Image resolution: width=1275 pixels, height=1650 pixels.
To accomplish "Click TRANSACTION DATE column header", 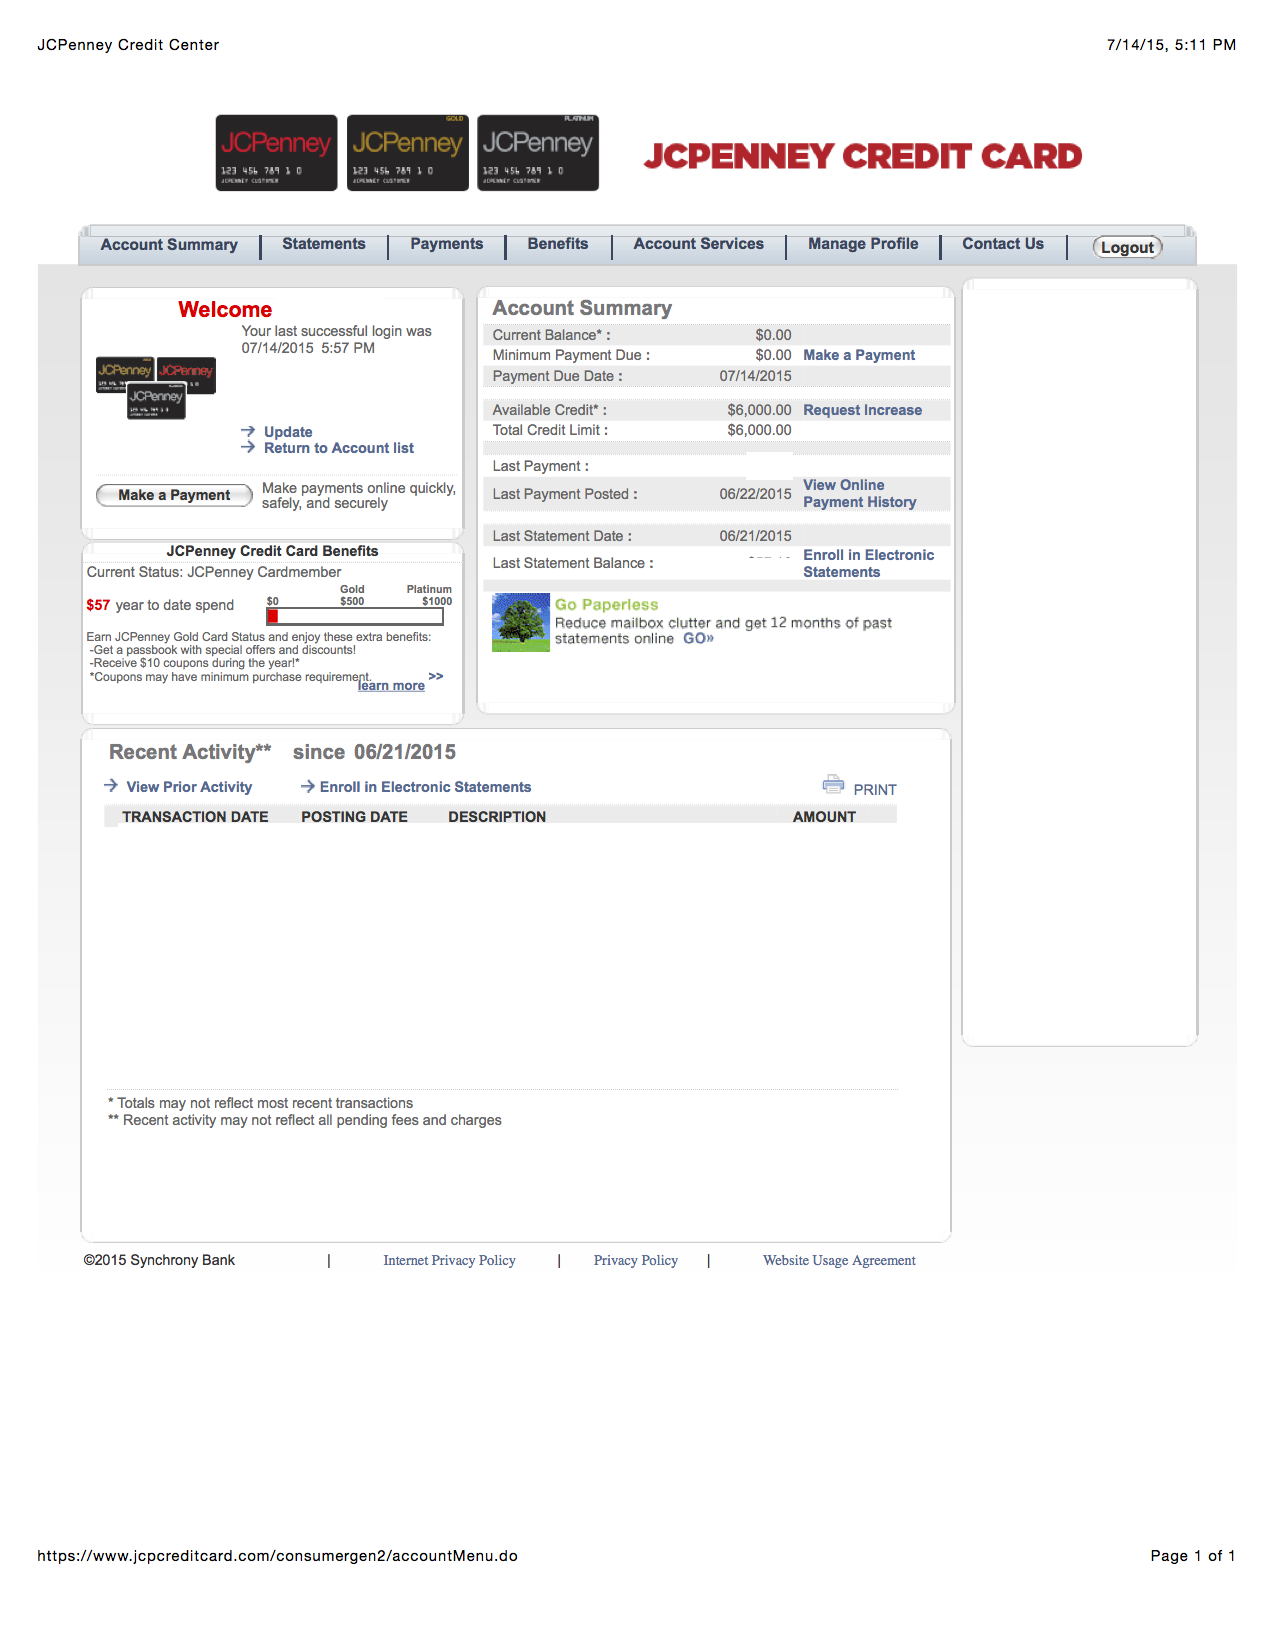I will point(195,817).
